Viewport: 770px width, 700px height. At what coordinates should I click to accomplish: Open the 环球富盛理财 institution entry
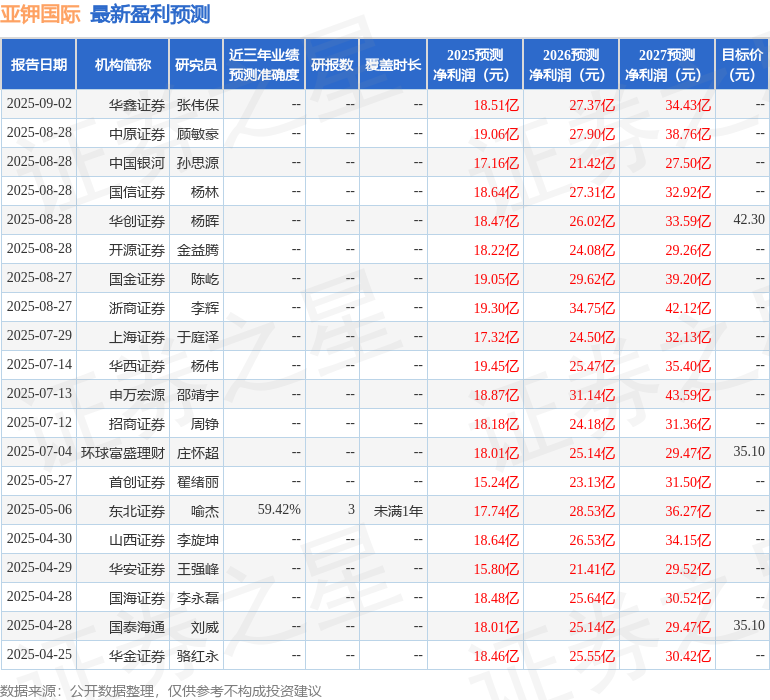pos(123,453)
